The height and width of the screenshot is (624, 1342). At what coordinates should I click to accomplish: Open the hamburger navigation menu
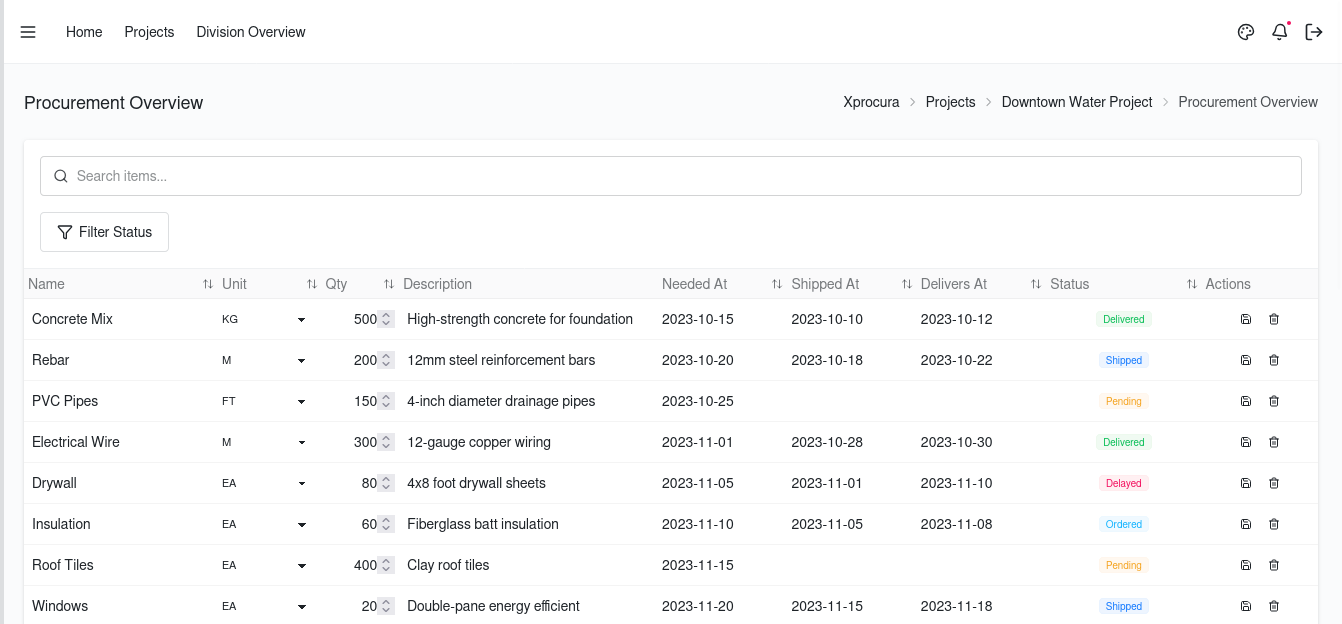pyautogui.click(x=28, y=32)
